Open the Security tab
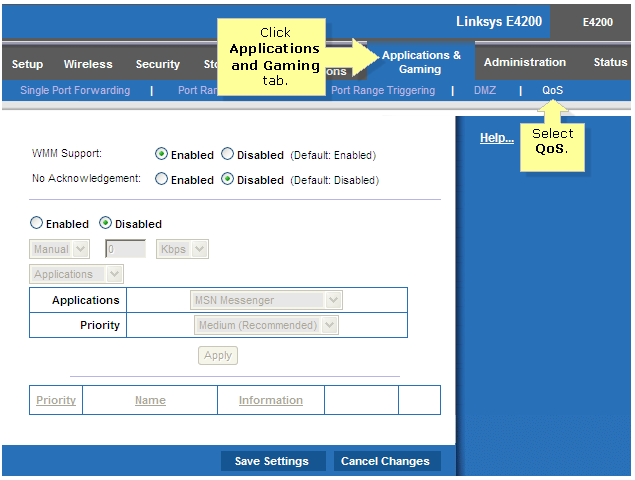The width and height of the screenshot is (635, 480). pyautogui.click(x=158, y=64)
